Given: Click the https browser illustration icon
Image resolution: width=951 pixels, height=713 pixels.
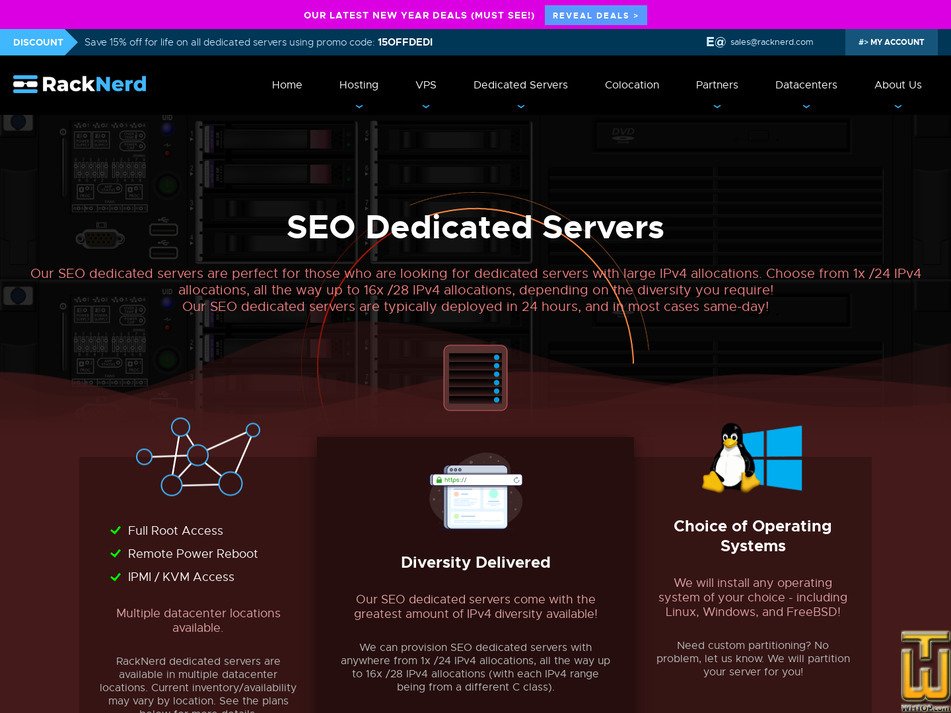Looking at the screenshot, I should tap(476, 491).
